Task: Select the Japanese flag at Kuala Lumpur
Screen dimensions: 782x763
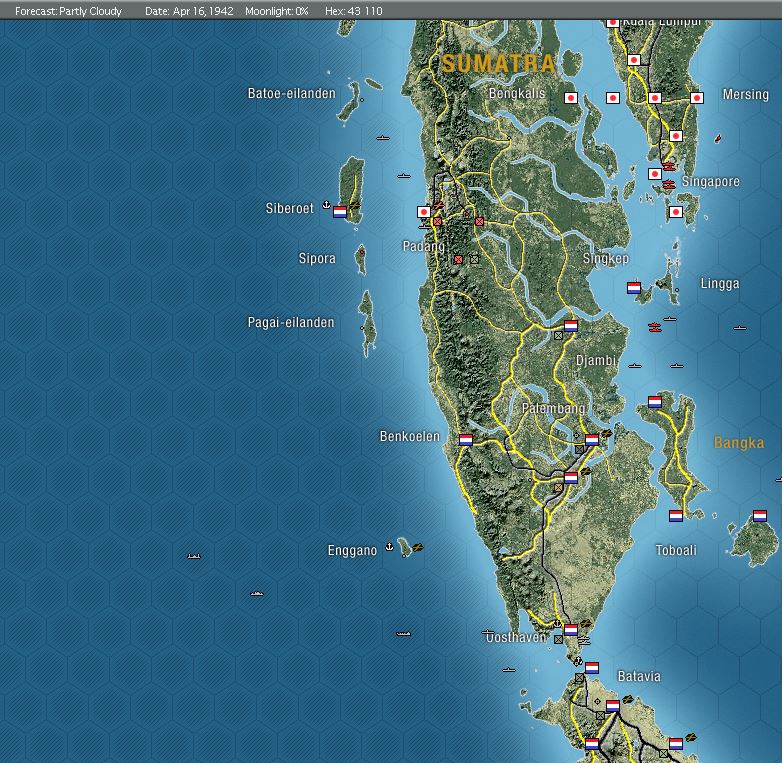Action: (612, 23)
